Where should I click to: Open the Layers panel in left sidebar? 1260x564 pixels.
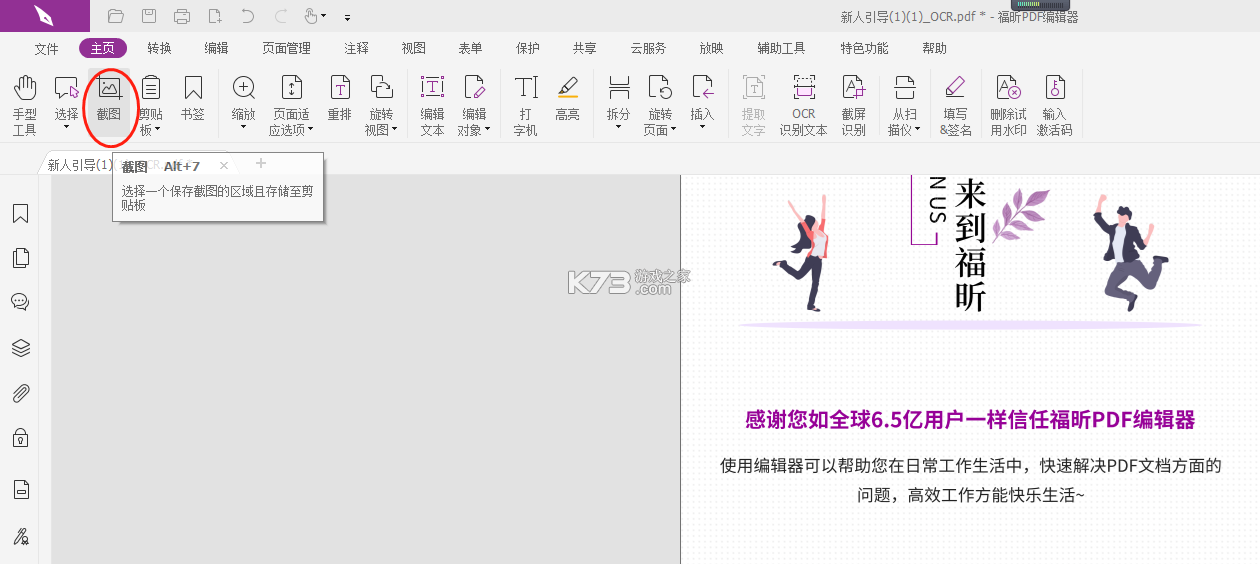pos(20,348)
